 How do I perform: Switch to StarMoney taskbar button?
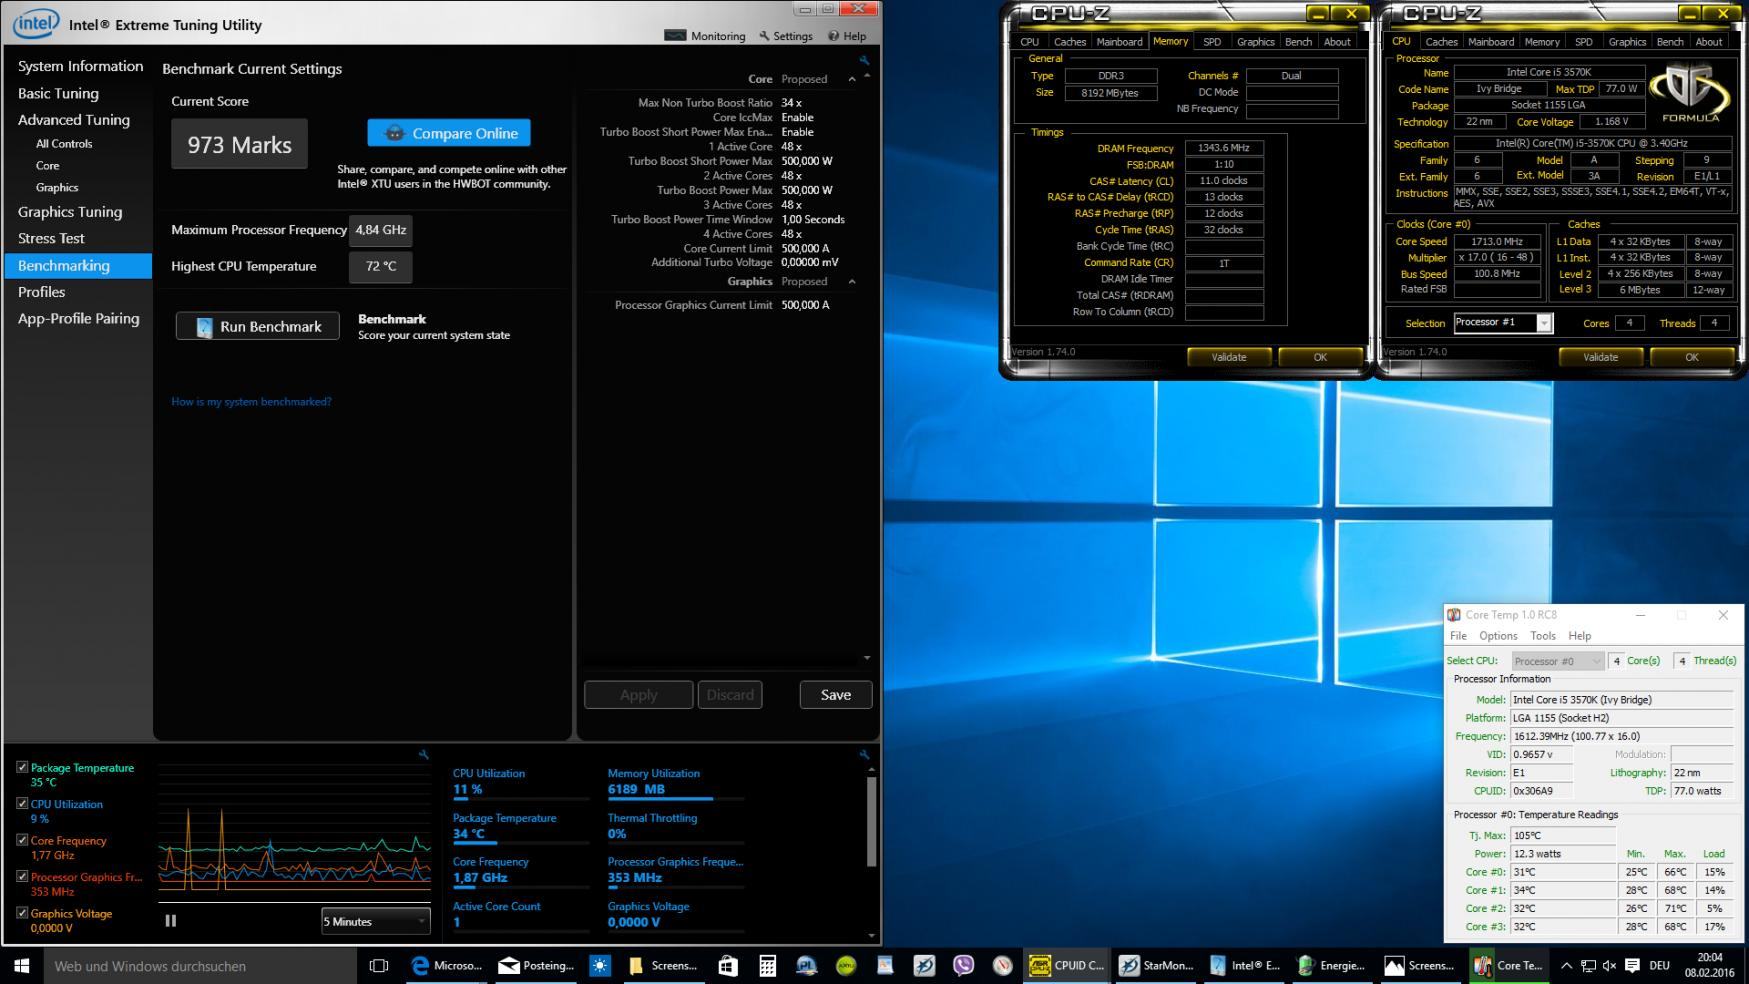(1156, 966)
